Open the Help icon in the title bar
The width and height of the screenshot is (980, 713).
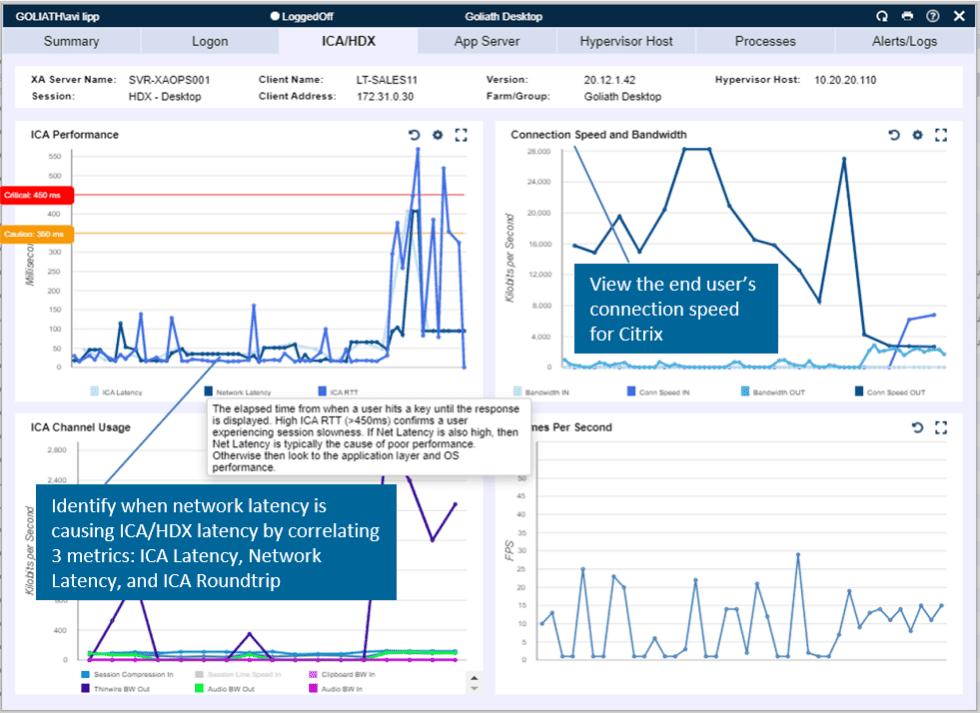(x=932, y=16)
